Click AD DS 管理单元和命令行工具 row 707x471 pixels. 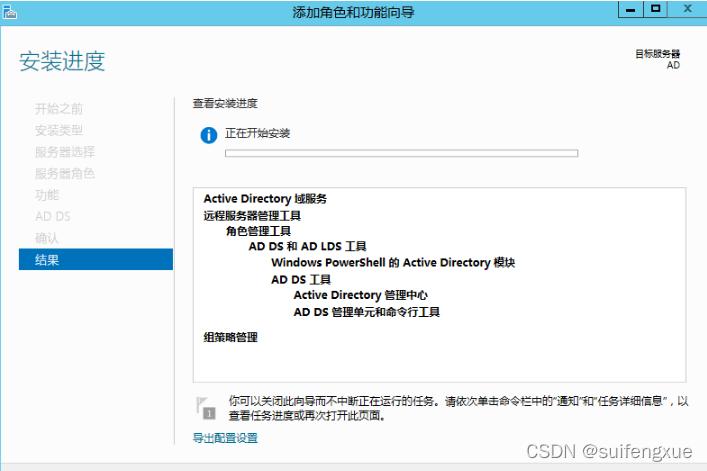(x=367, y=312)
